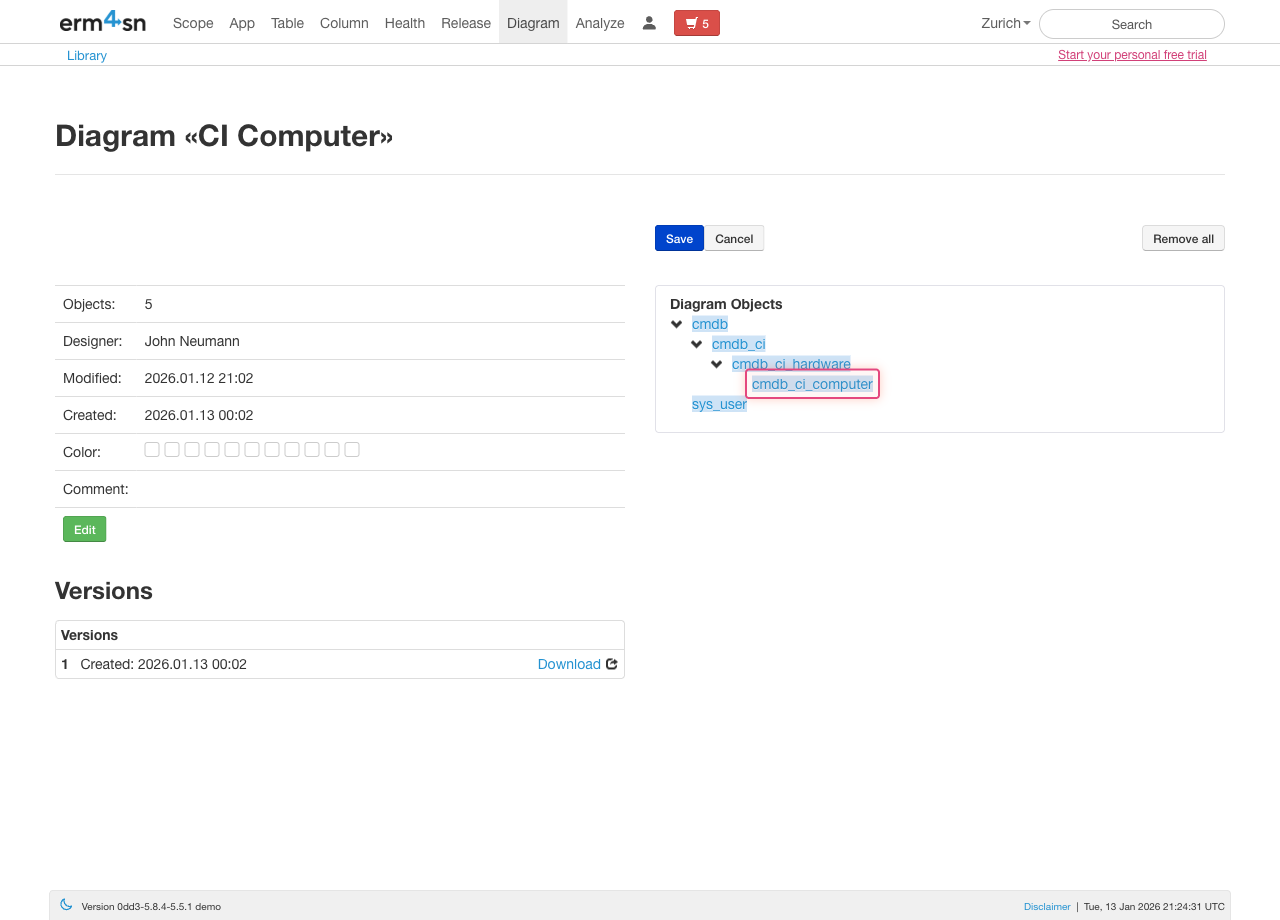Open the Zurich release dropdown
Viewport: 1280px width, 920px height.
[x=1005, y=23]
